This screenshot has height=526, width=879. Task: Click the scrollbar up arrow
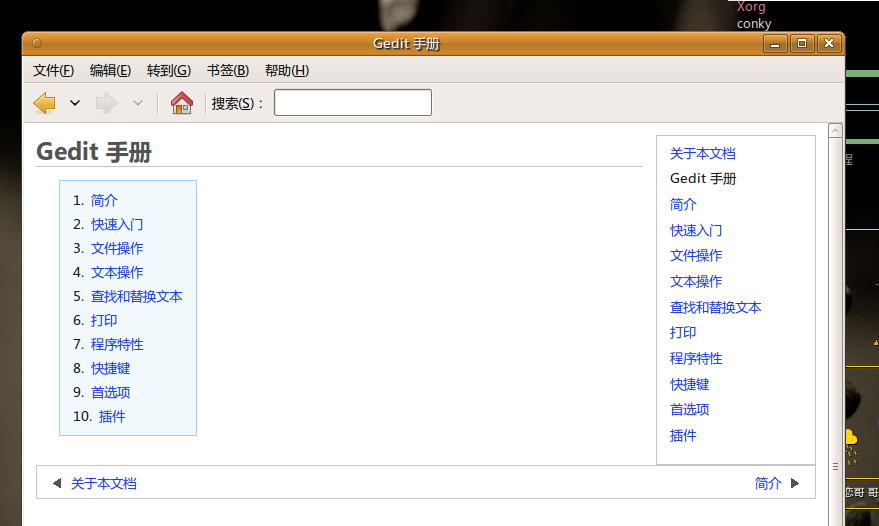(x=835, y=131)
